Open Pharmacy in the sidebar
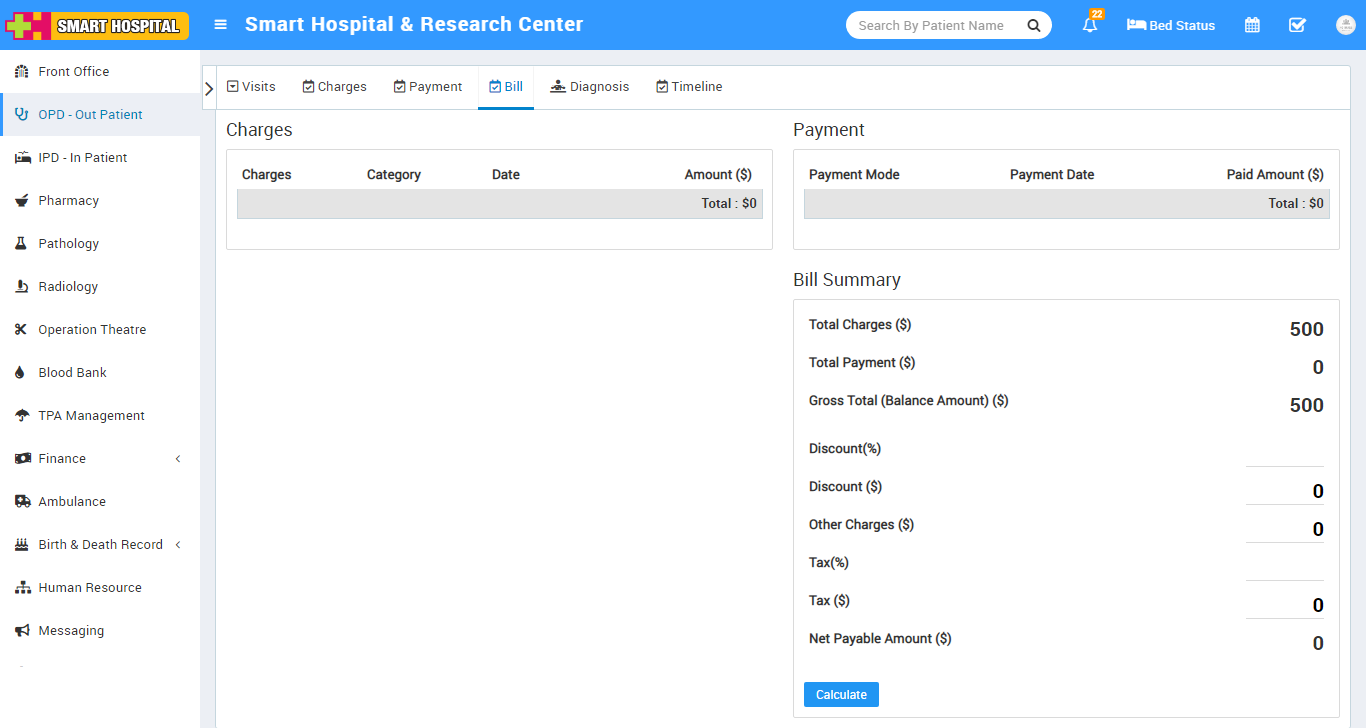Screen dimensions: 1366x728 click(68, 201)
